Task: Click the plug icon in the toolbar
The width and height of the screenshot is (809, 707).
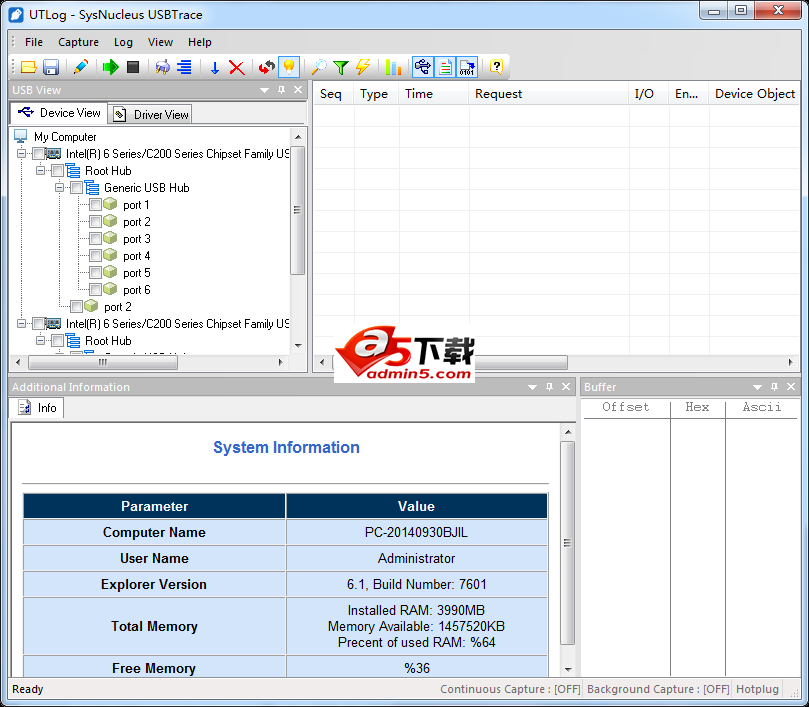Action: click(163, 67)
